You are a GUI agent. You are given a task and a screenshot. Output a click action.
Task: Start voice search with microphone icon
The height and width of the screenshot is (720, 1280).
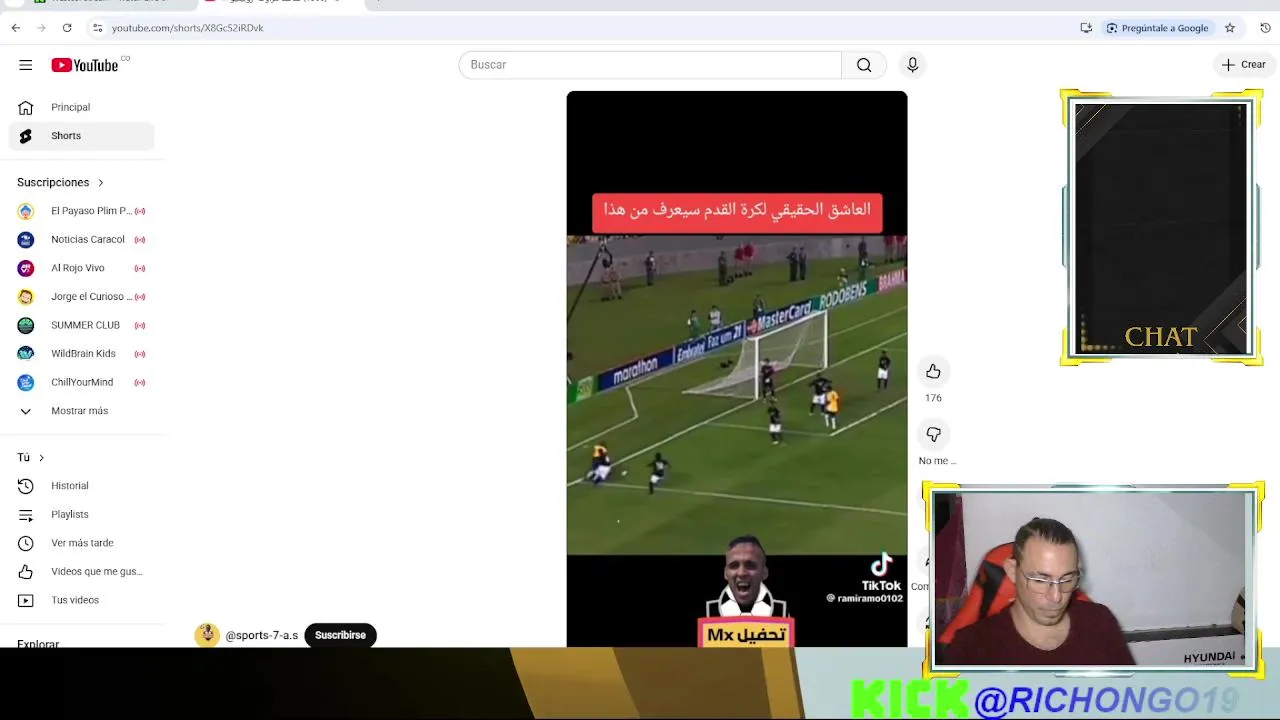point(912,65)
